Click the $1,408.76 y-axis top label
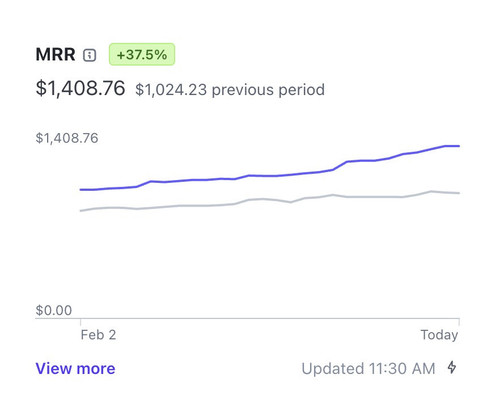500x401 pixels. tap(67, 138)
